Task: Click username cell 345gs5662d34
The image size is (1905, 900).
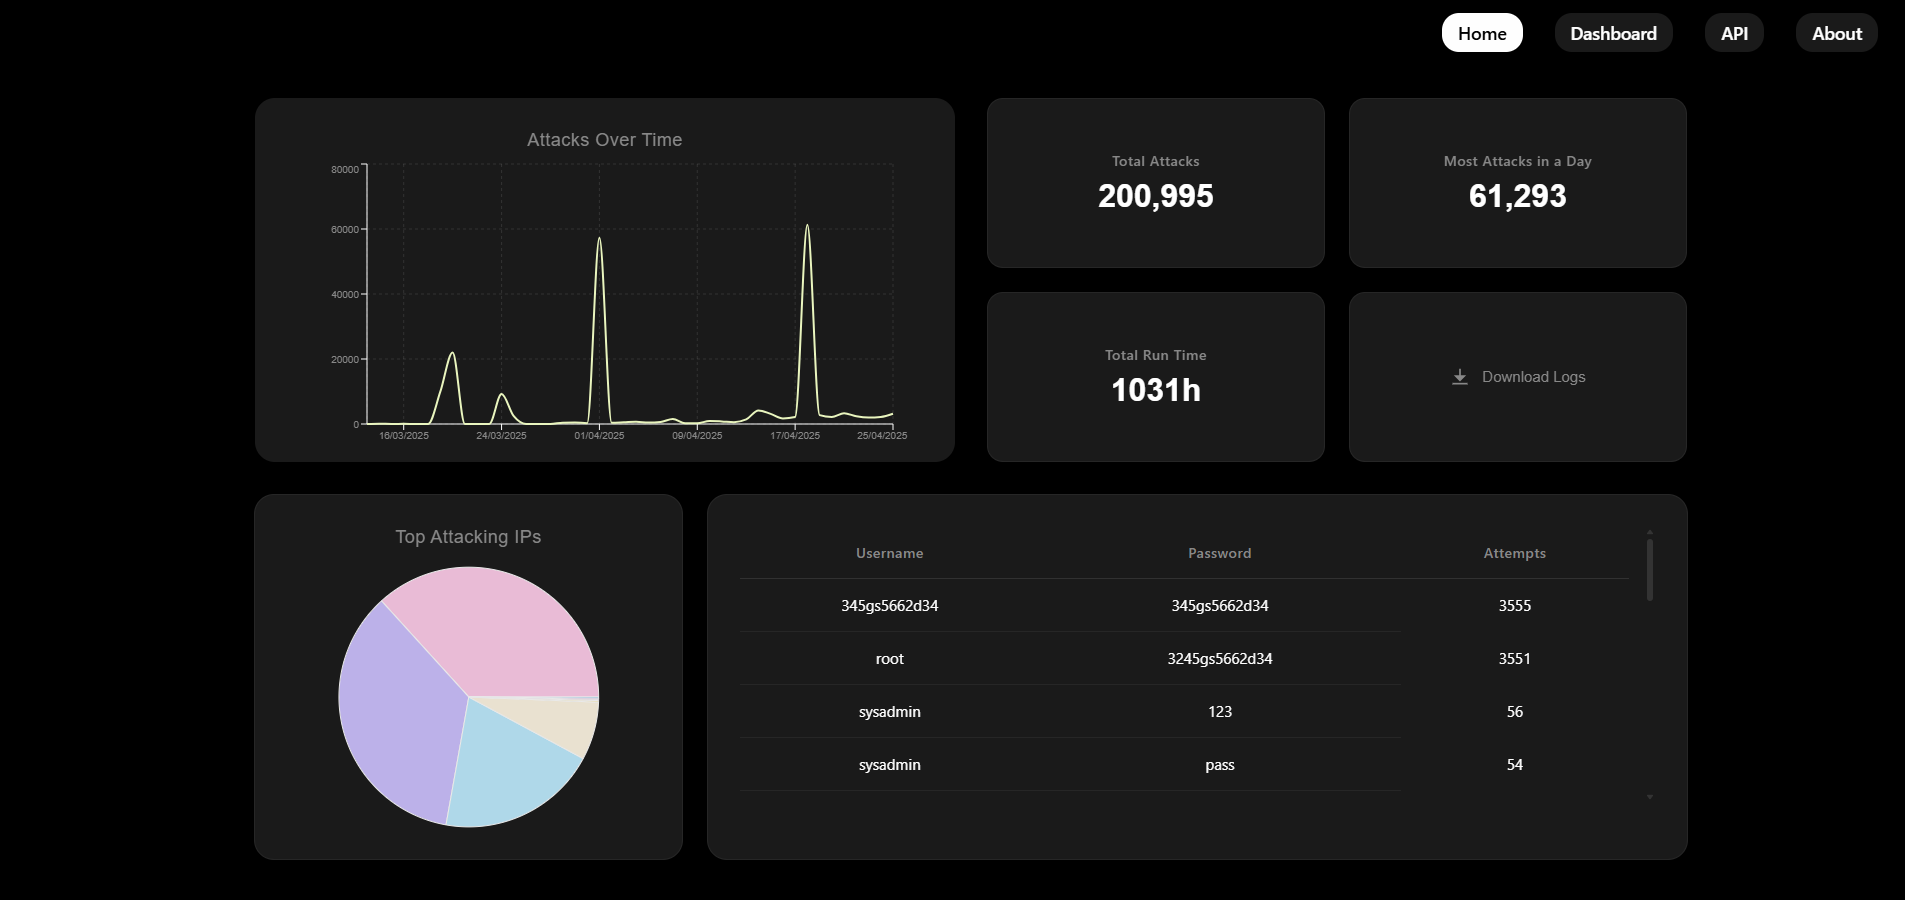Action: [x=889, y=606]
